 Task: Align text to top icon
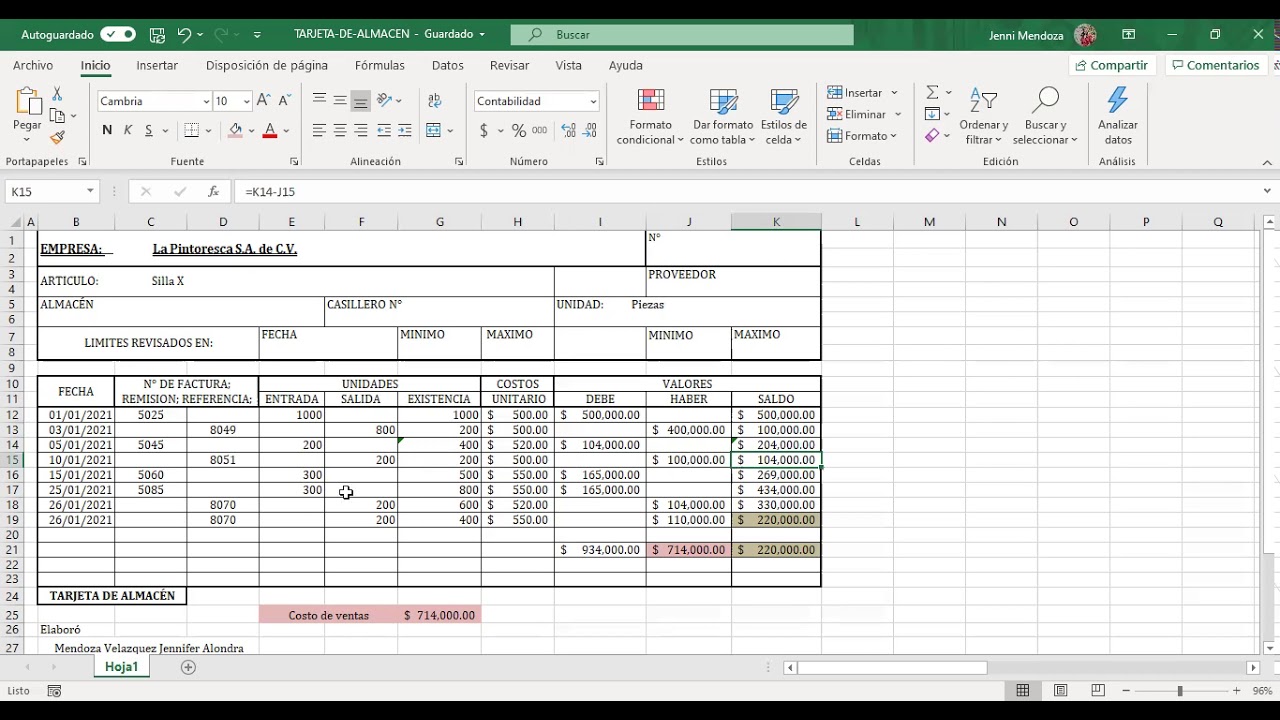pyautogui.click(x=319, y=101)
